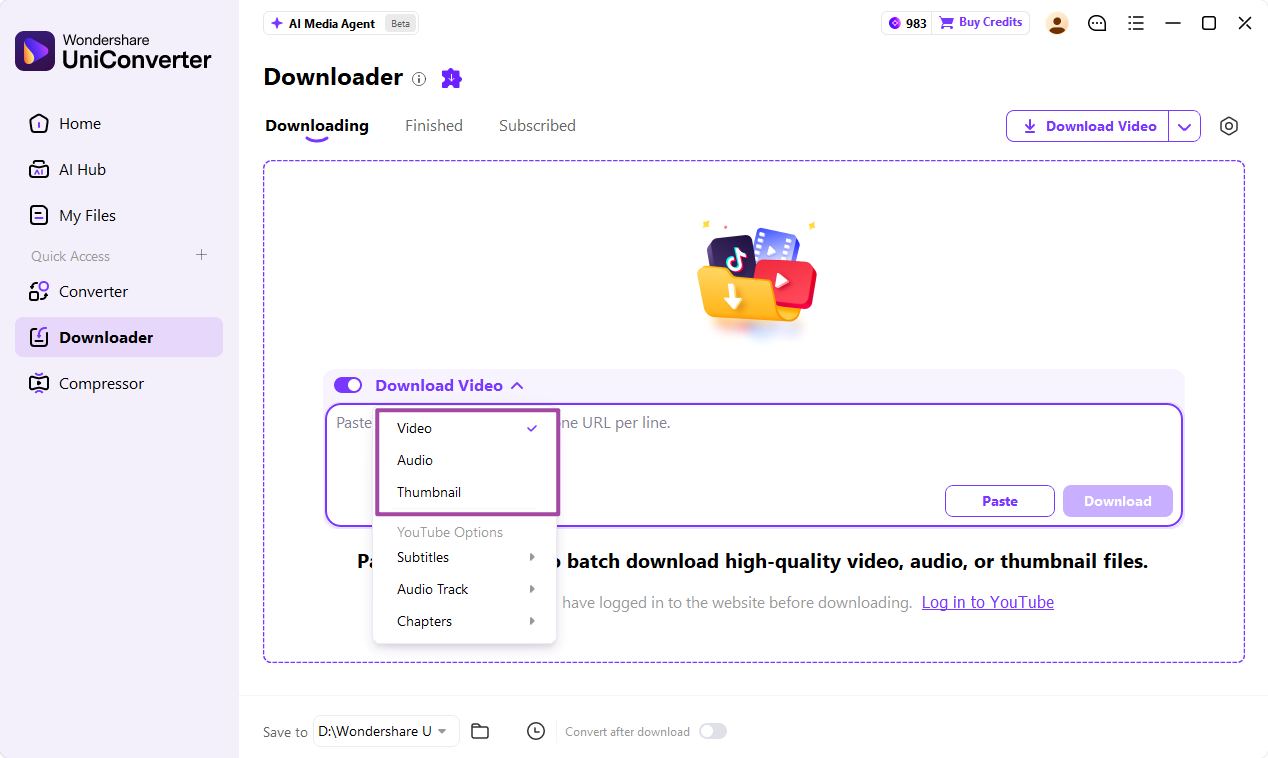Click the Beta badge
Viewport: 1268px width, 758px height.
(400, 24)
